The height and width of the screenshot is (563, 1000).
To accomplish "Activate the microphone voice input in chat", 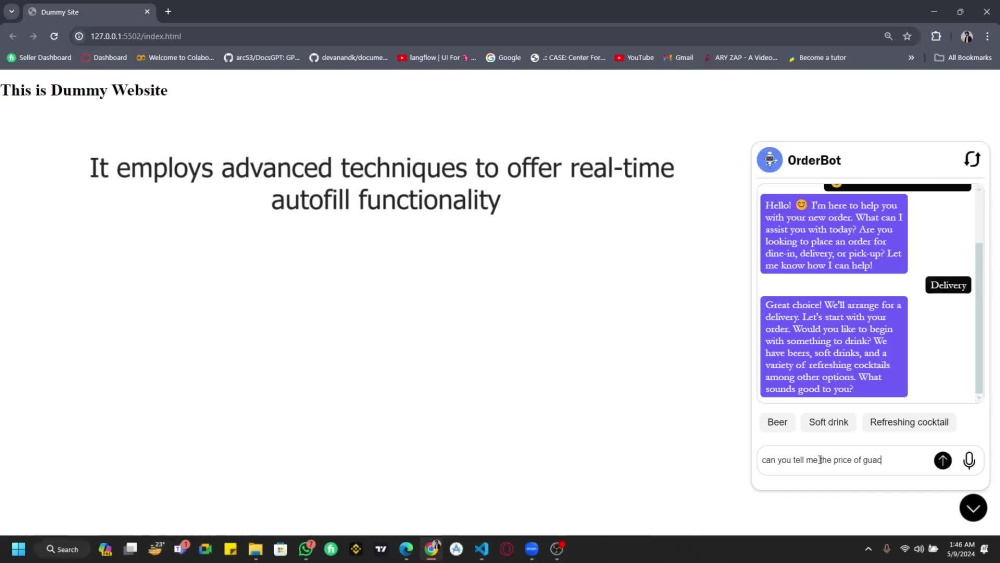I will 969,460.
